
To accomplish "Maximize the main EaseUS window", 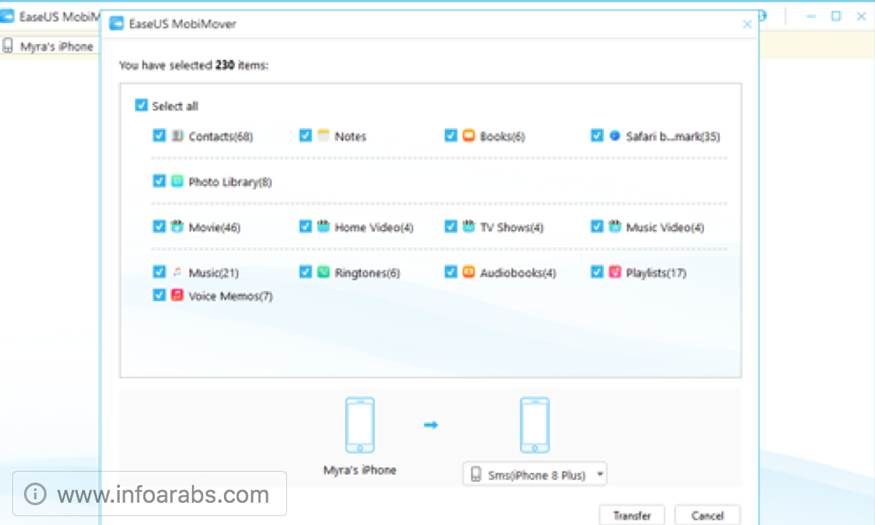I will tap(836, 16).
